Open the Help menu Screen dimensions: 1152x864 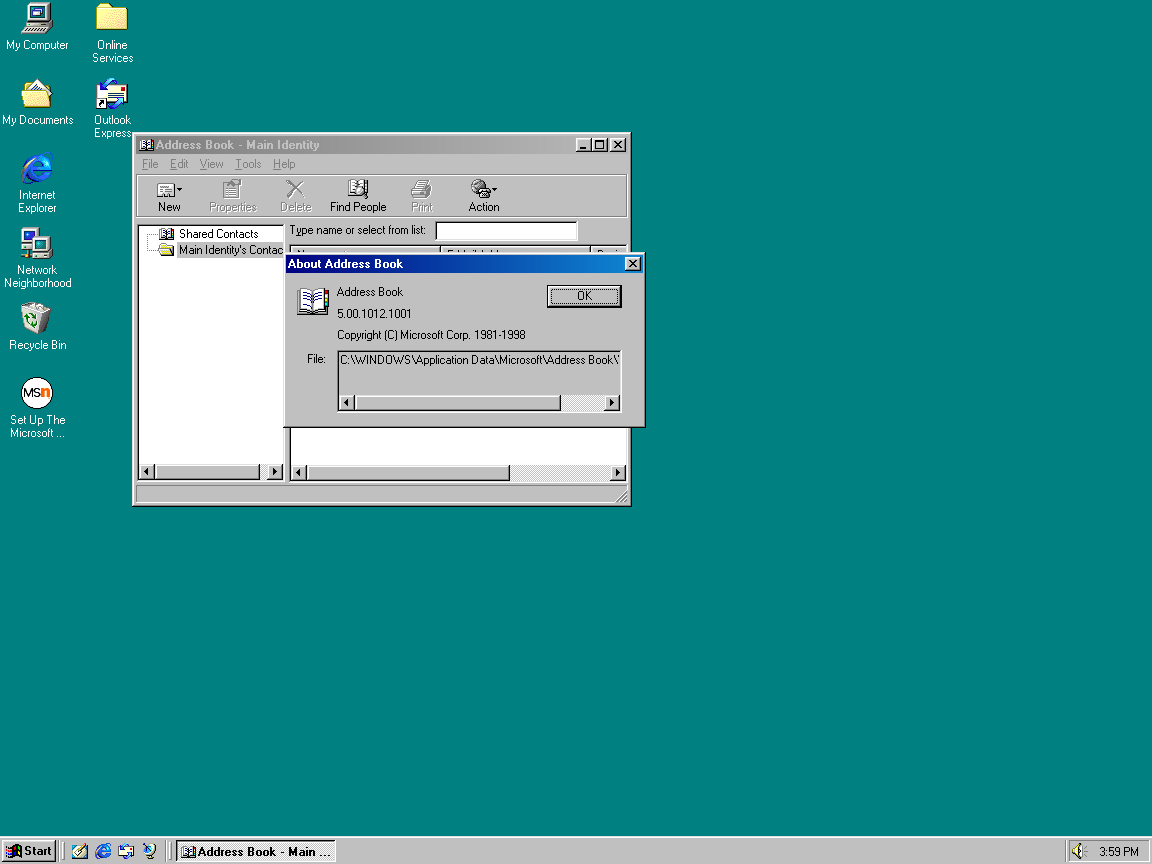click(x=284, y=164)
